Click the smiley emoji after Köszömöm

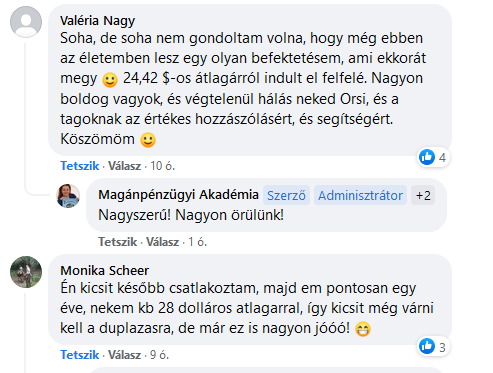pyautogui.click(x=148, y=140)
